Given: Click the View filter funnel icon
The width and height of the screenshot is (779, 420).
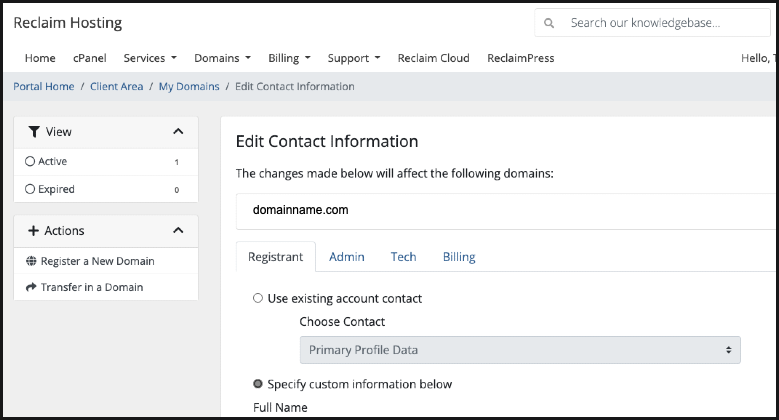Looking at the screenshot, I should click(x=34, y=132).
